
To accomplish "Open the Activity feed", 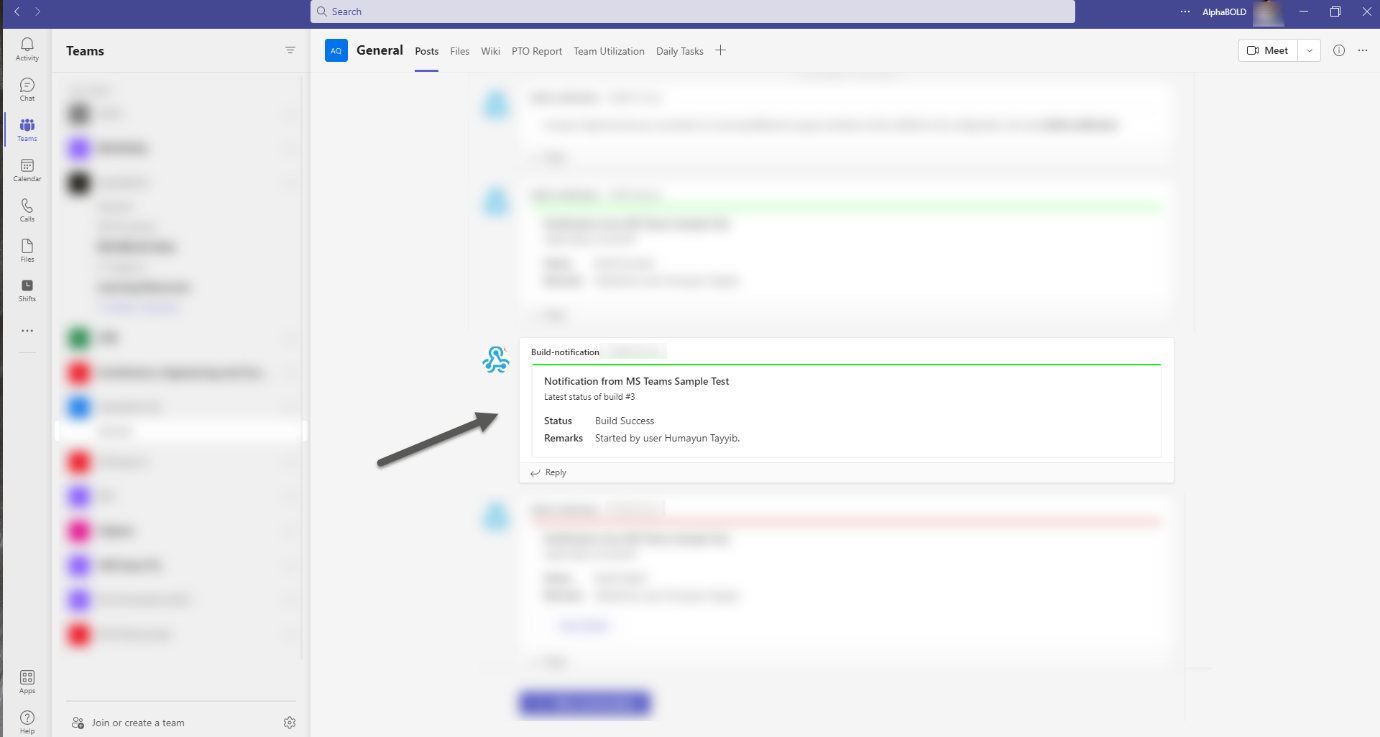I will [27, 48].
